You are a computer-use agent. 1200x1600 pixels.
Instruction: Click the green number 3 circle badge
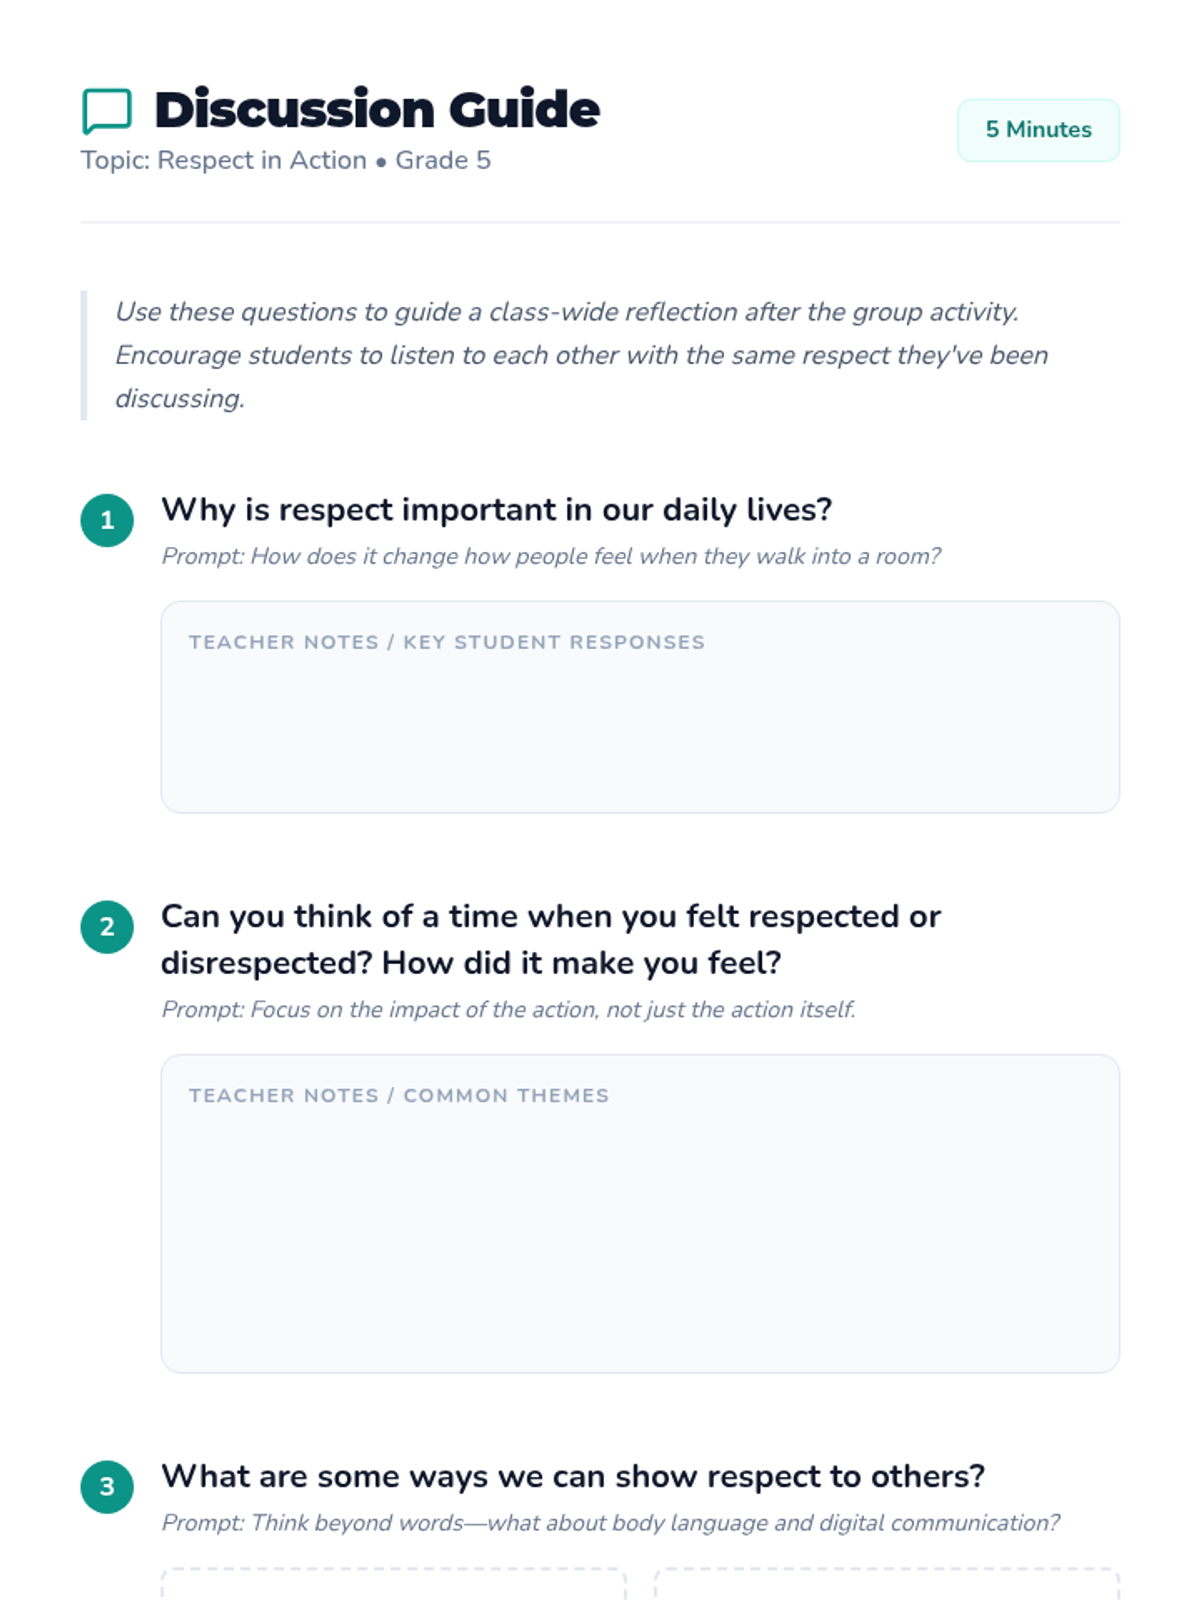point(107,1487)
